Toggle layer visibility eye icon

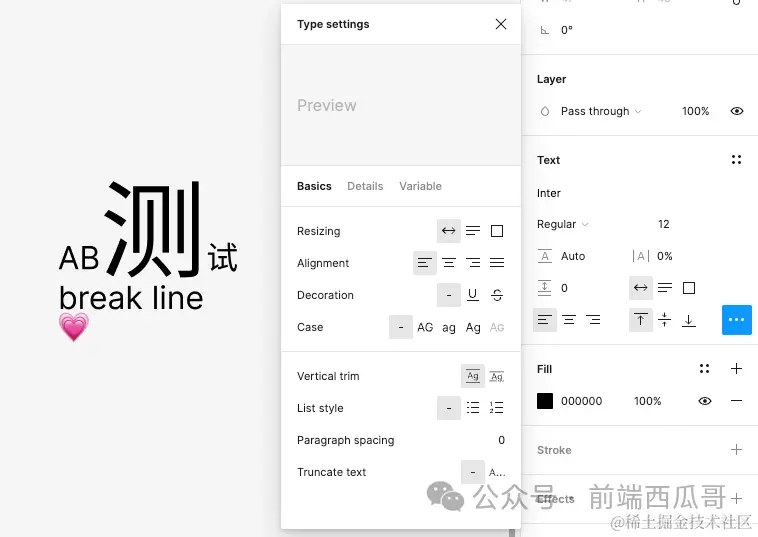(x=737, y=111)
